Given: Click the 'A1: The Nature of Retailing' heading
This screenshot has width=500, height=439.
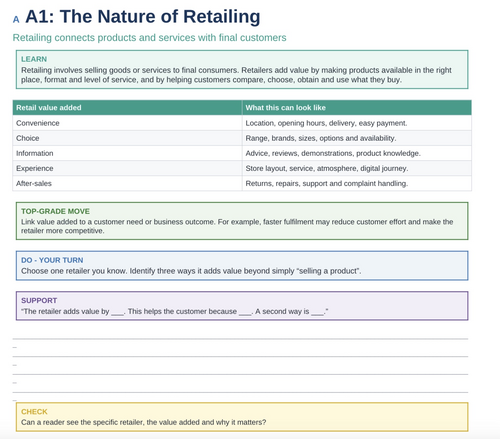Looking at the screenshot, I should [143, 16].
